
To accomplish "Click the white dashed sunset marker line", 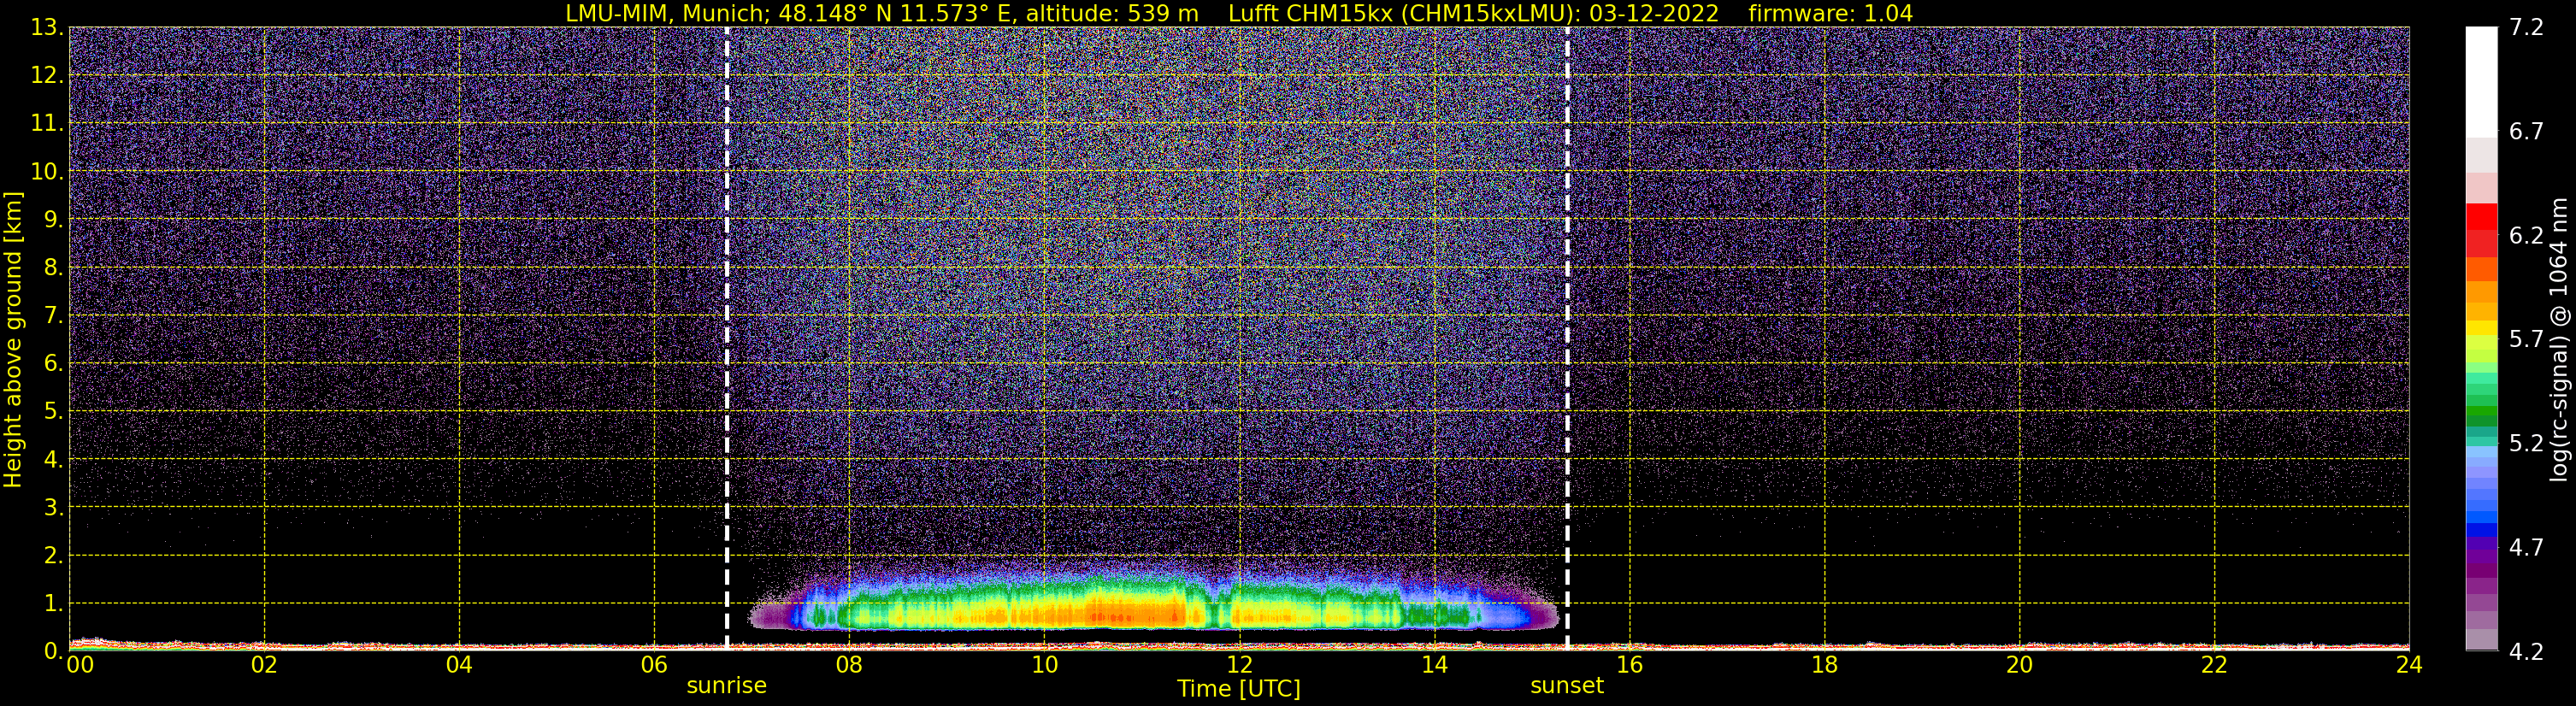I will 1567,338.
